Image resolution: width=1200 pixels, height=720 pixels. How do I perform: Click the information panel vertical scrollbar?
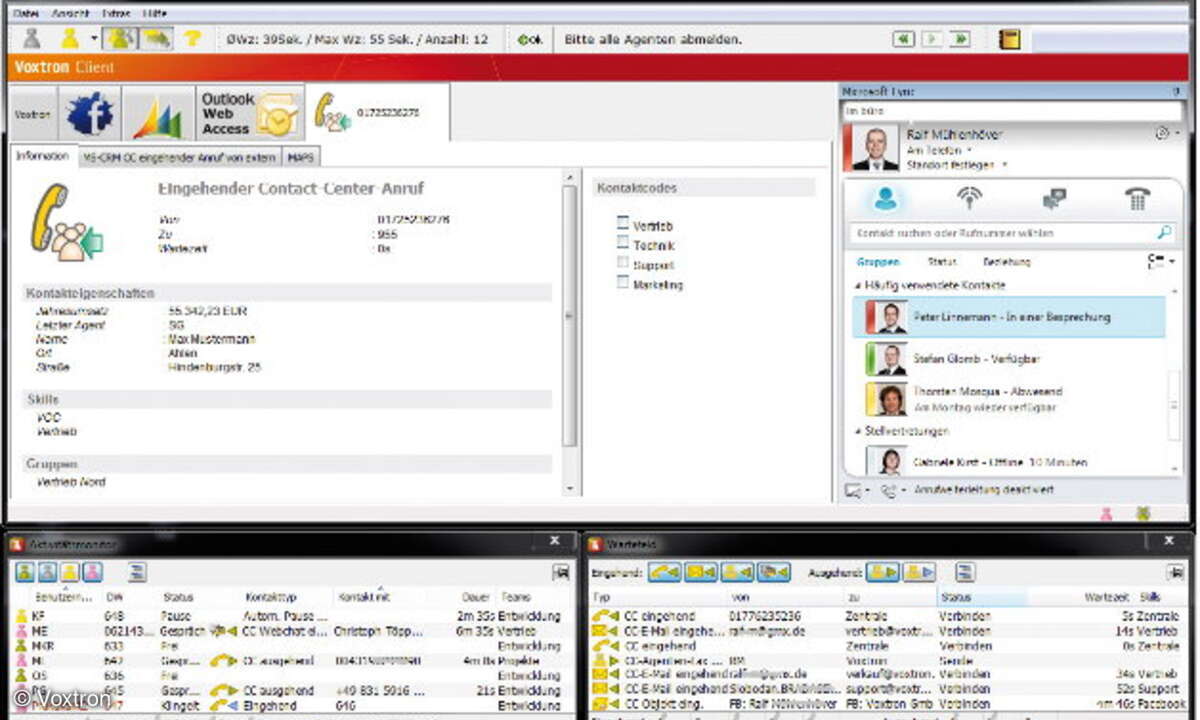[x=571, y=315]
